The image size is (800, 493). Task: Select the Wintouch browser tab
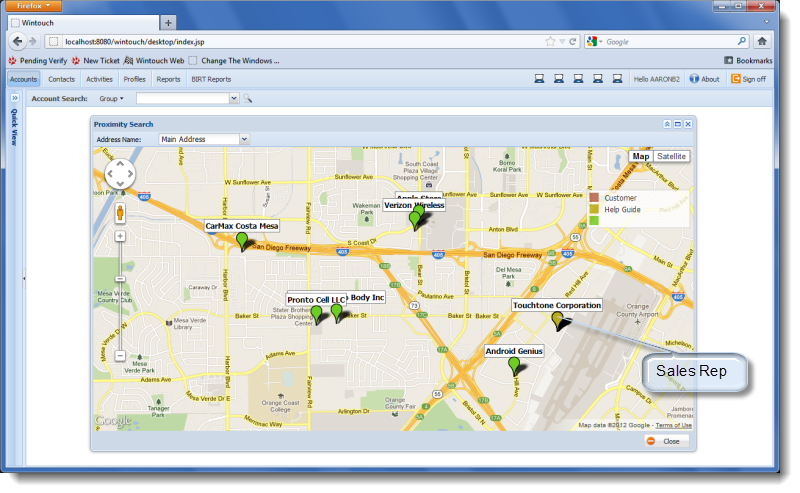click(x=84, y=22)
